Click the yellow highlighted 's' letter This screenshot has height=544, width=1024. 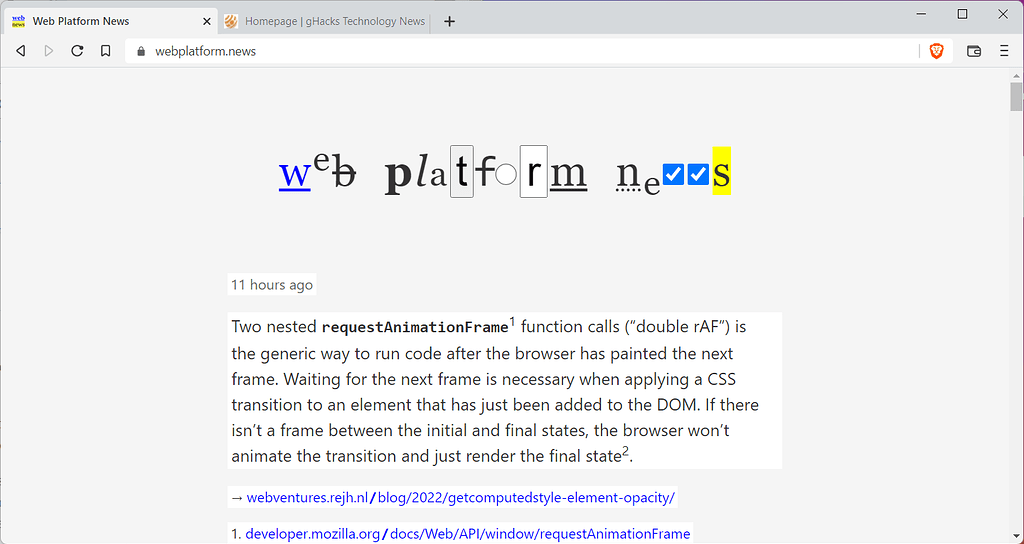[722, 171]
